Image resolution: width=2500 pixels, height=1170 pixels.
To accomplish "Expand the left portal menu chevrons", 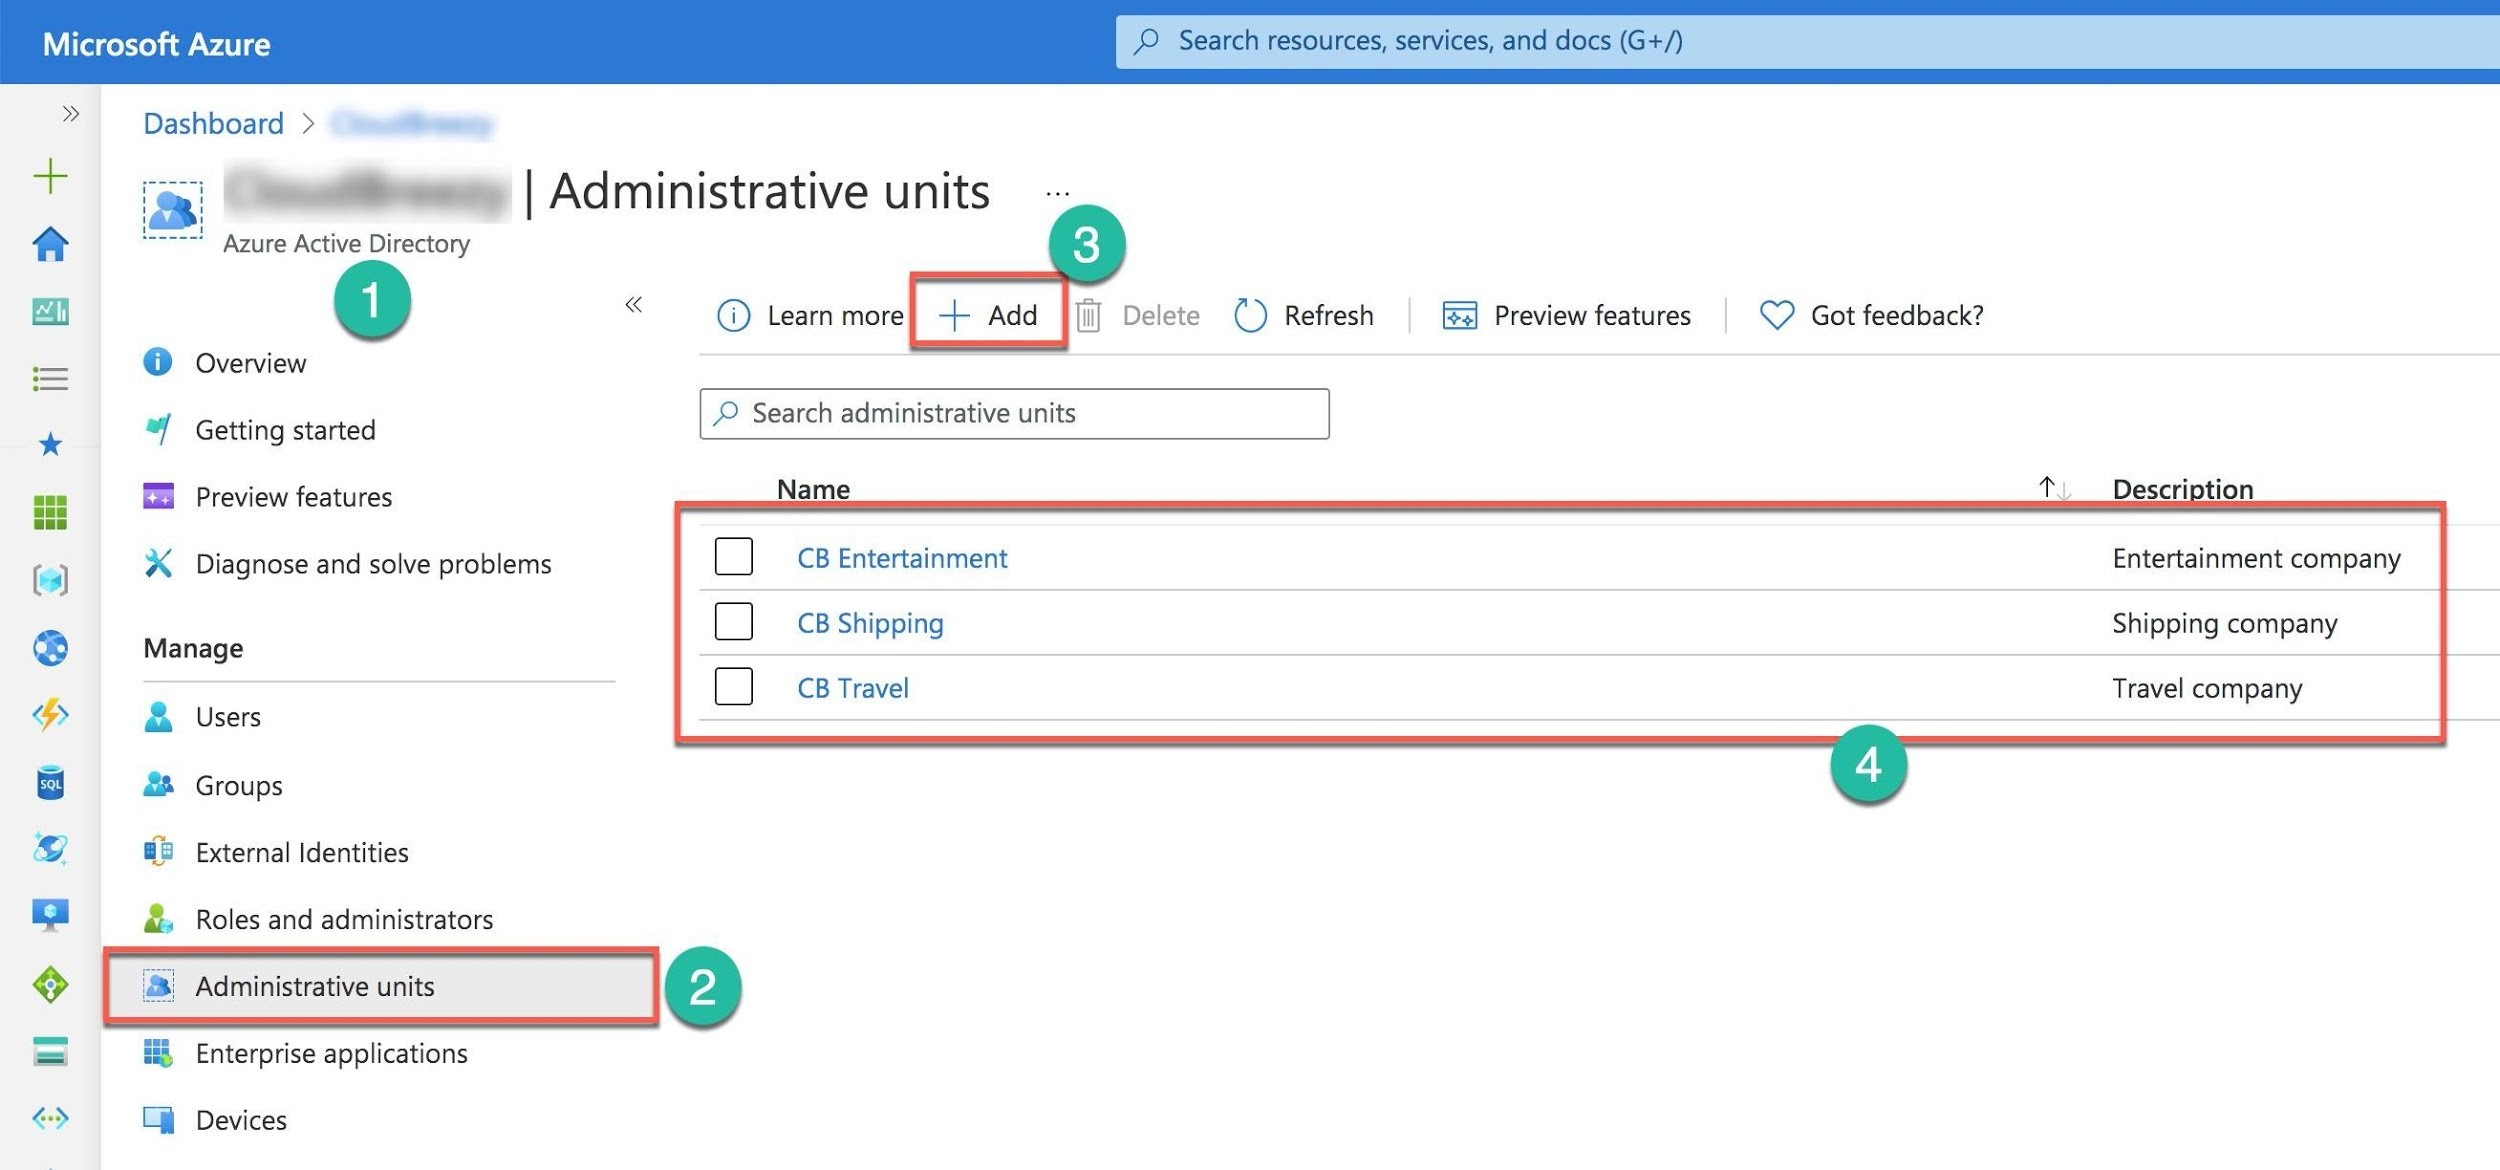I will tap(70, 113).
